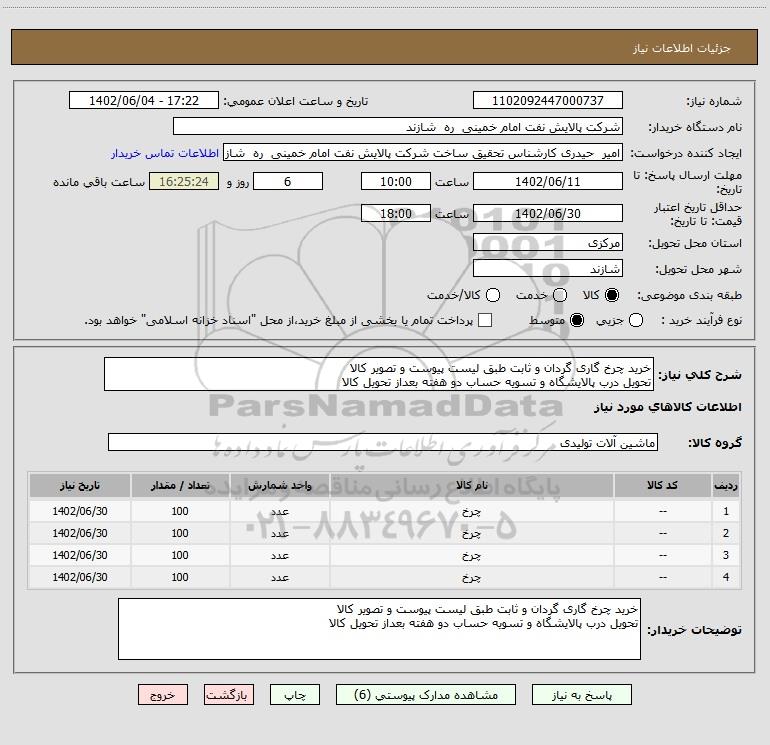Screen dimensions: 770x745
Task: Click unit 'عدد' in row 1
Action: pyautogui.click(x=279, y=511)
